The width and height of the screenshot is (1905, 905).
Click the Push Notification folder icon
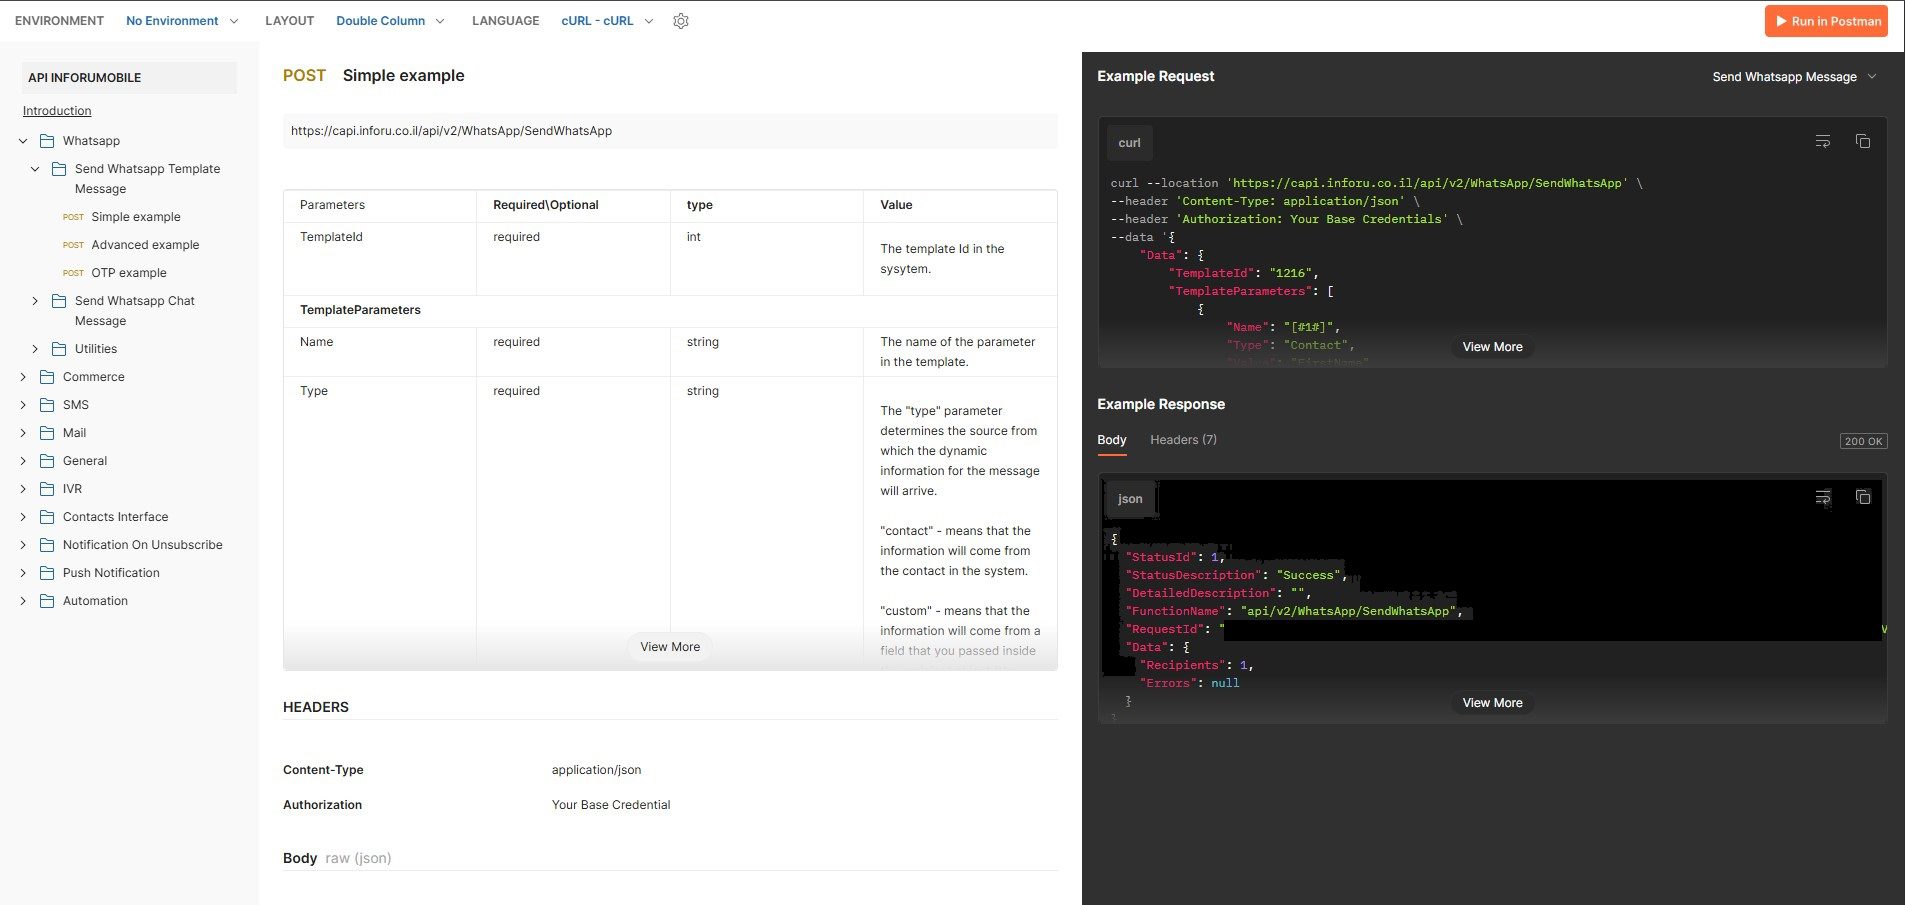pos(47,573)
